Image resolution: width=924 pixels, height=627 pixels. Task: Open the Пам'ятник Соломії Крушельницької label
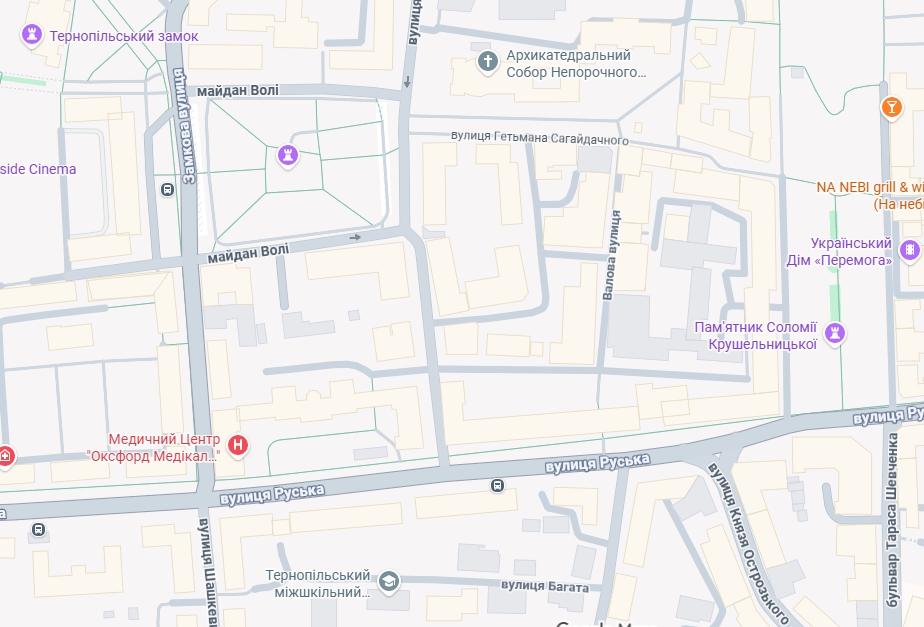pos(755,335)
